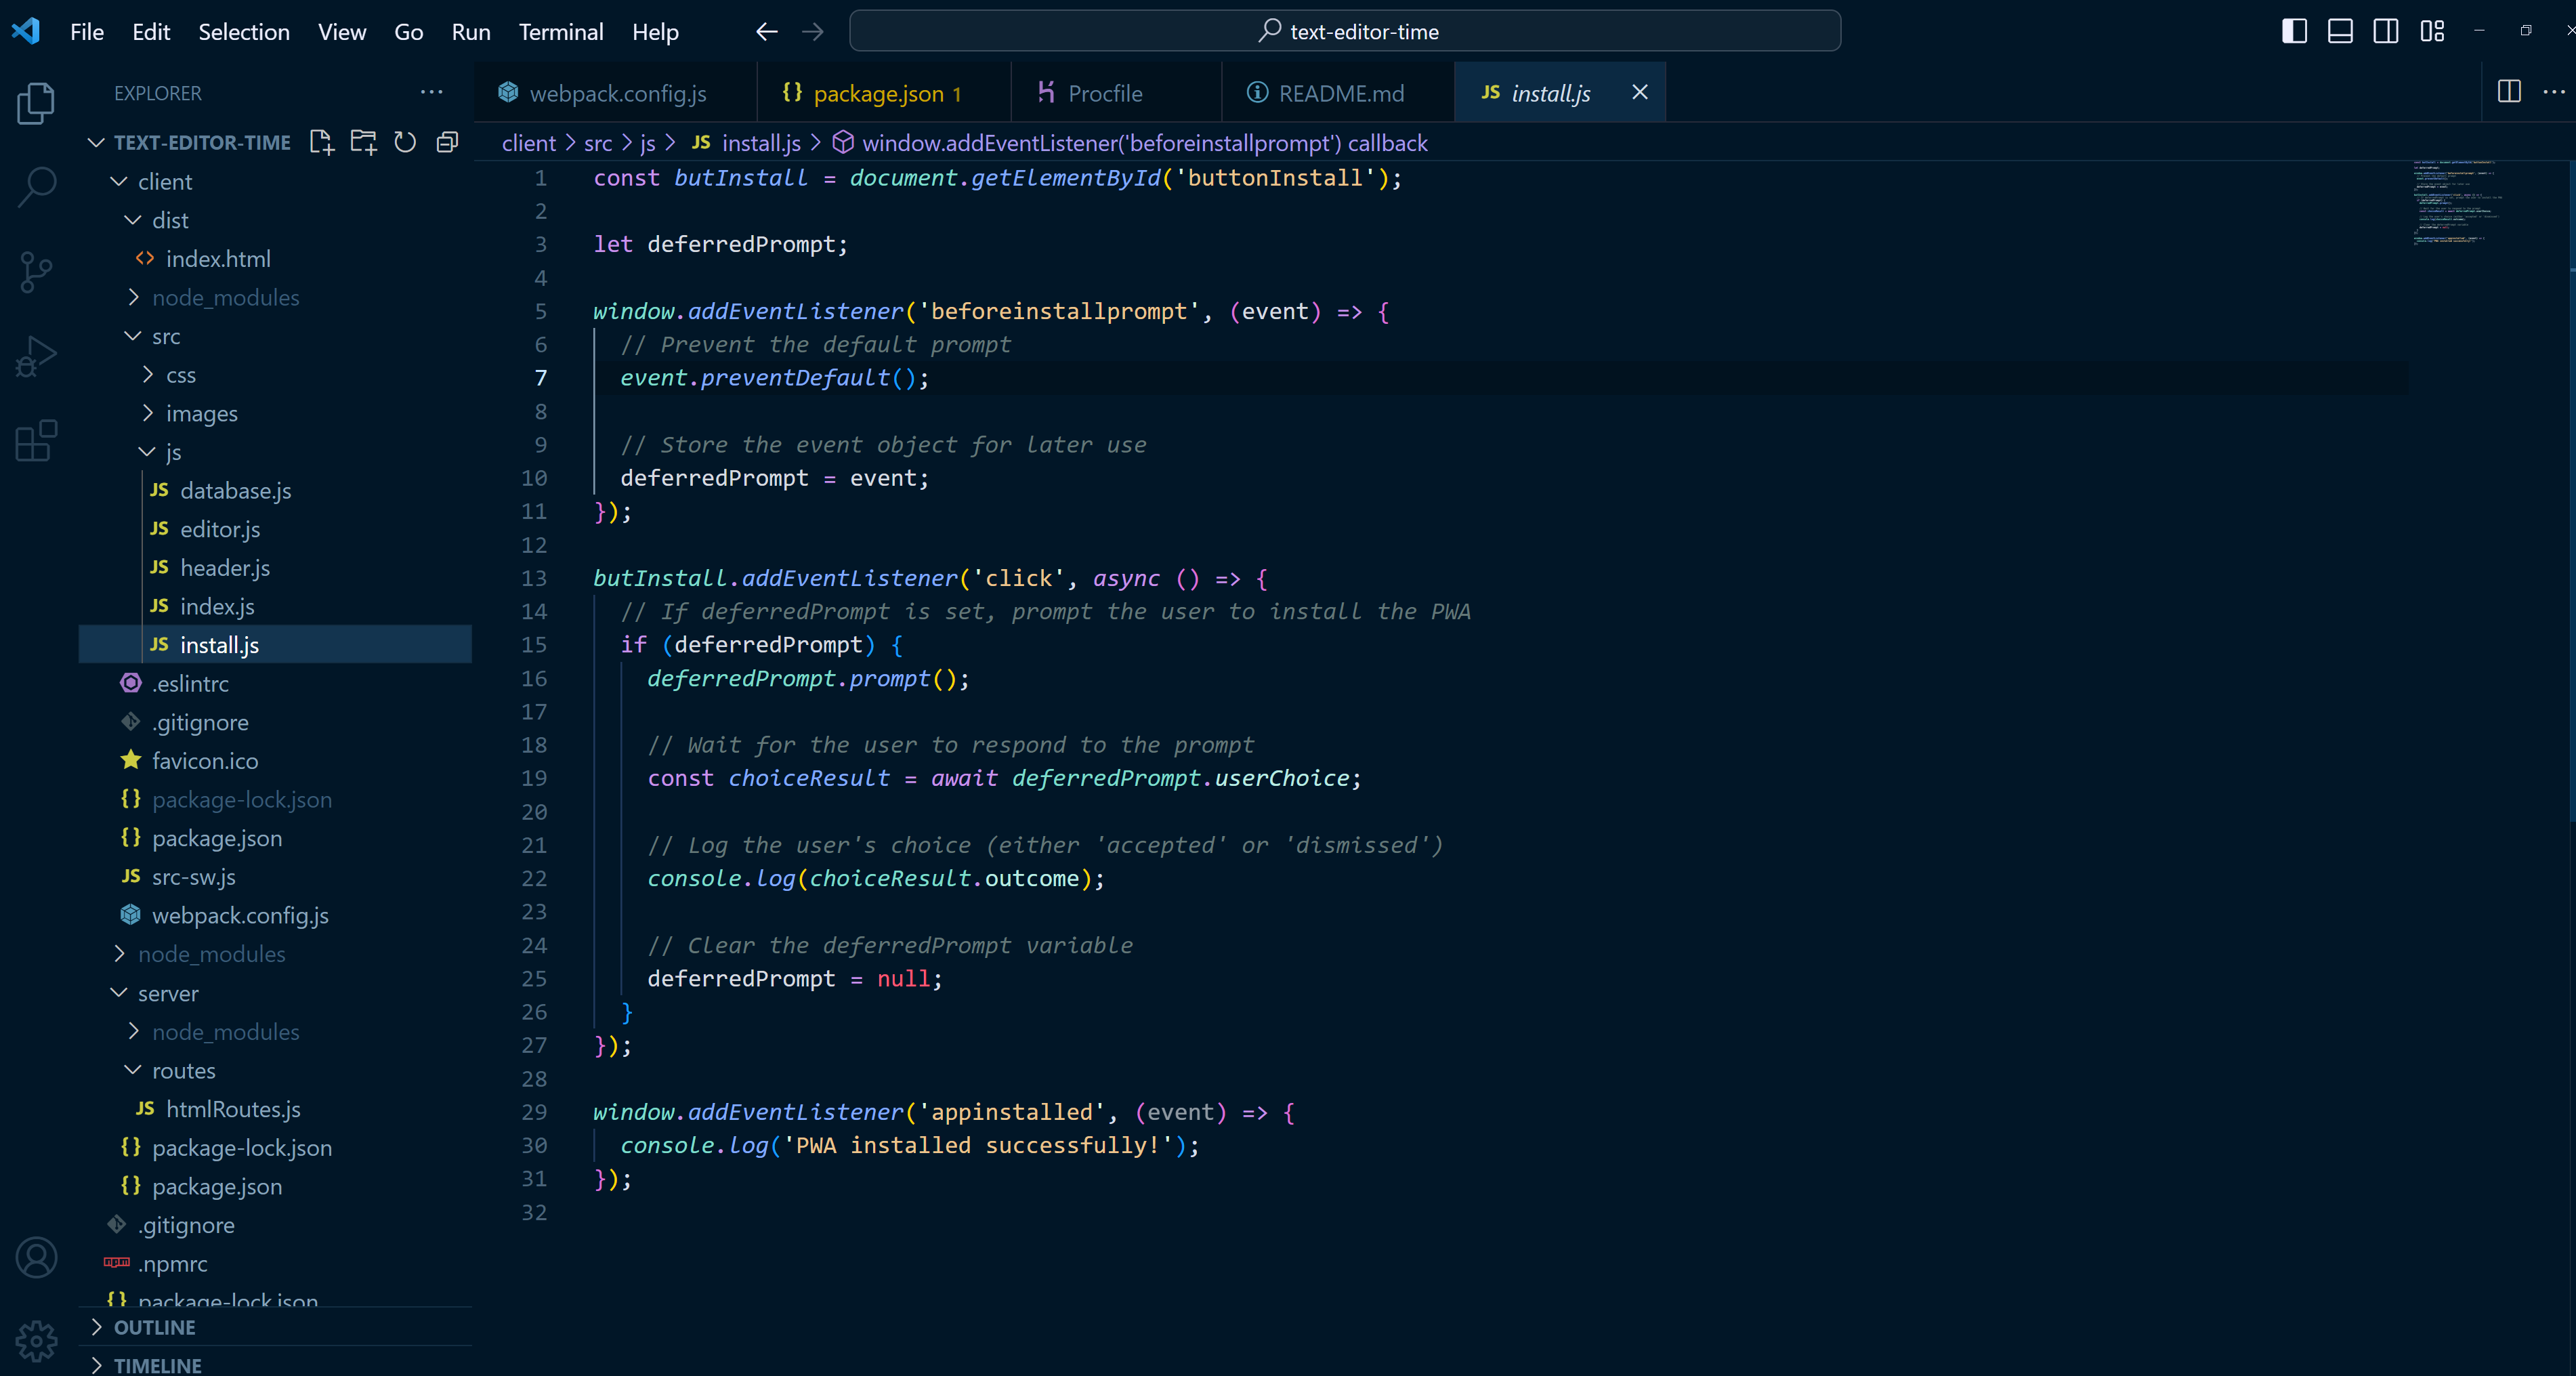Screen dimensions: 2576x1376
Task: Open Explorer views and more actions menu
Action: (431, 92)
